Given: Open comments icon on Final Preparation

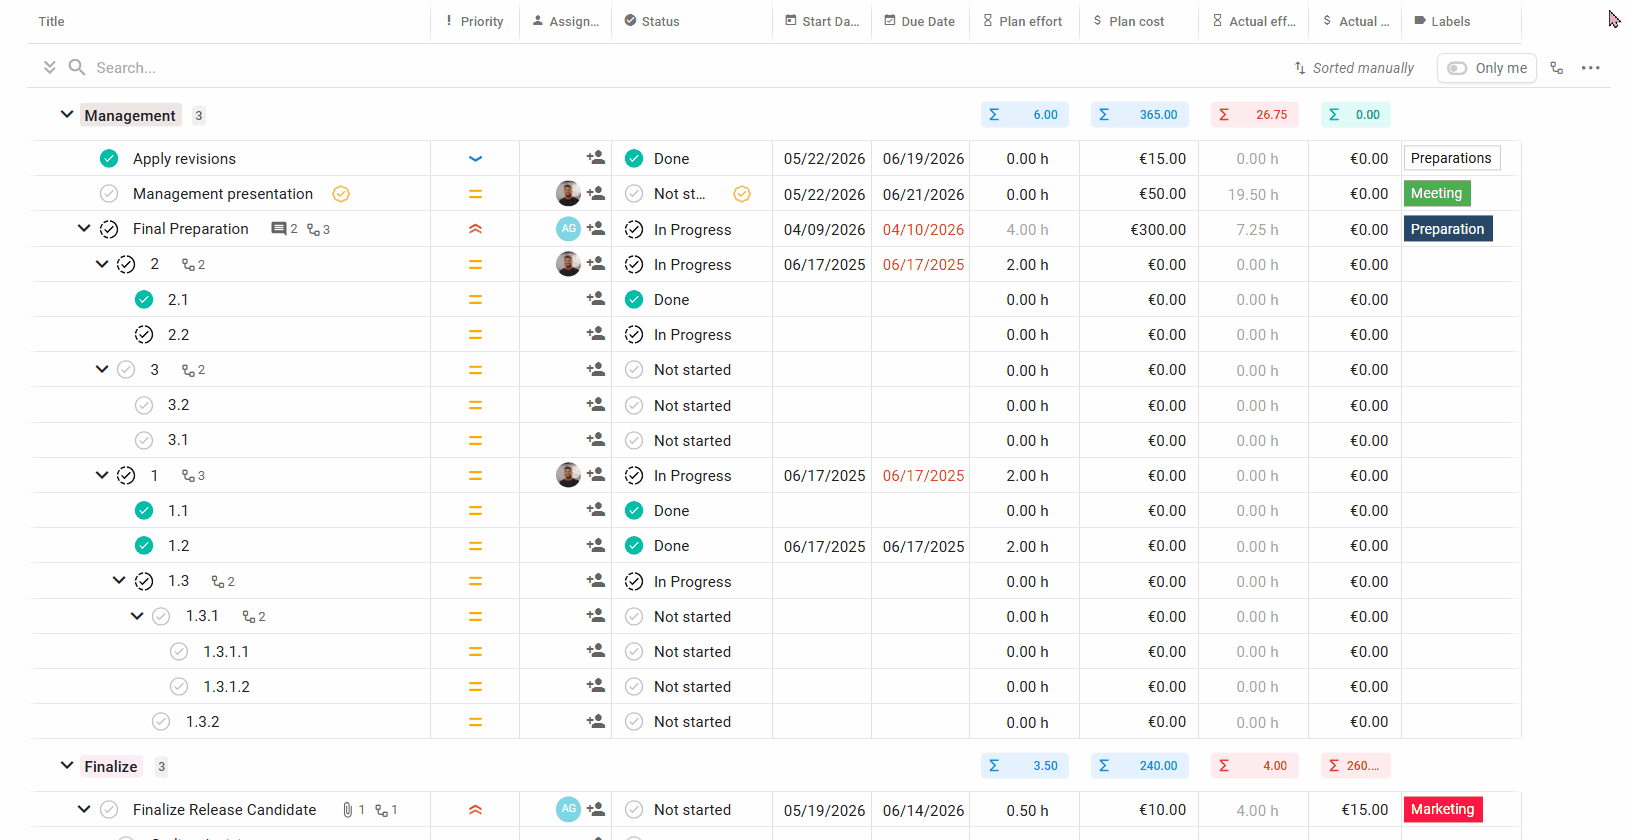Looking at the screenshot, I should pyautogui.click(x=279, y=229).
